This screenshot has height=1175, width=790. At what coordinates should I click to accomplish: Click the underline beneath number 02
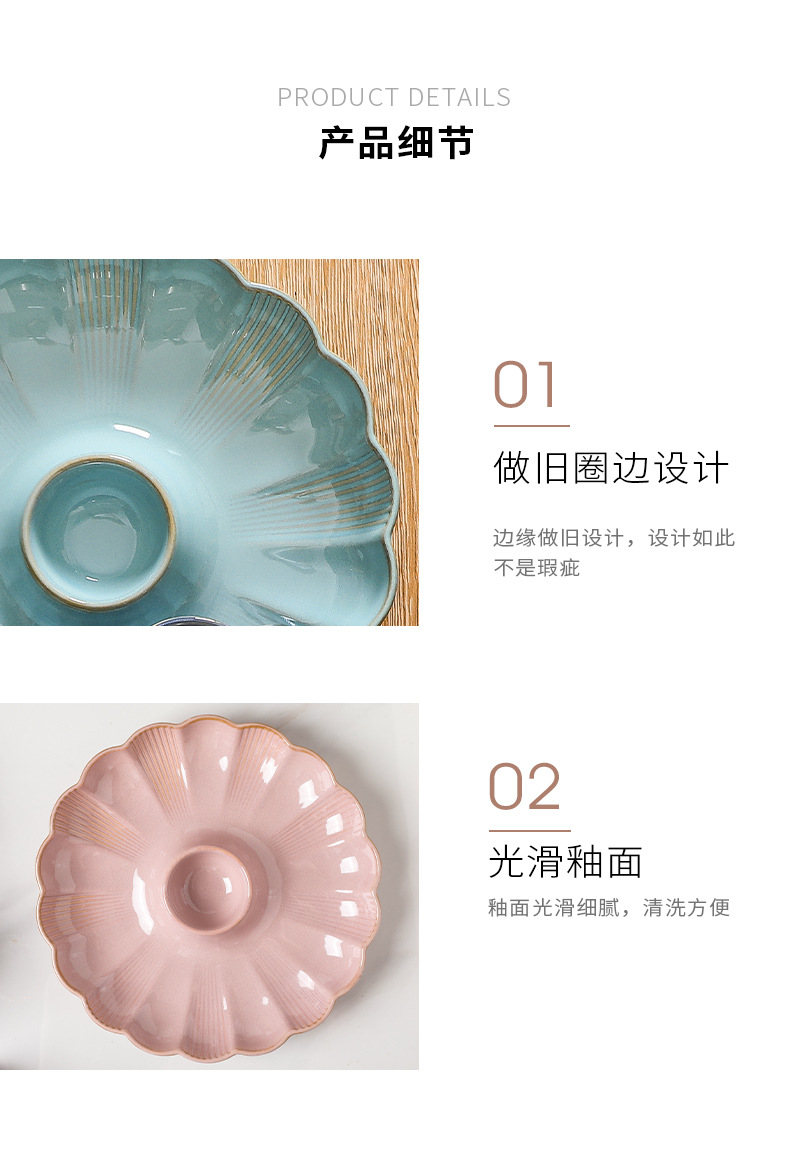[x=529, y=830]
